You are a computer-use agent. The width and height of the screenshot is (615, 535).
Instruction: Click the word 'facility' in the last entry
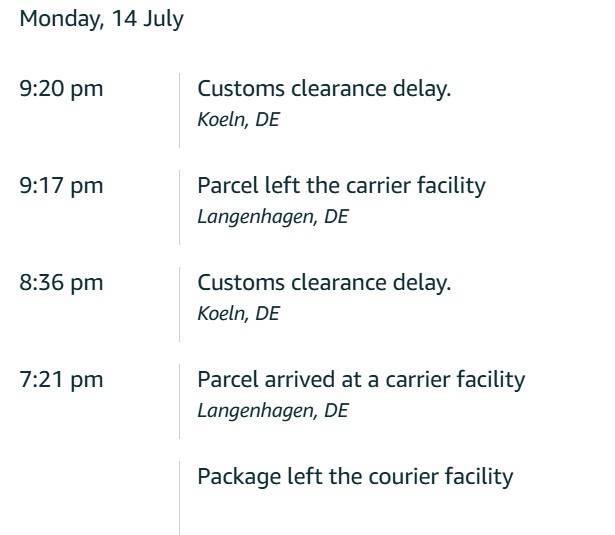point(479,477)
